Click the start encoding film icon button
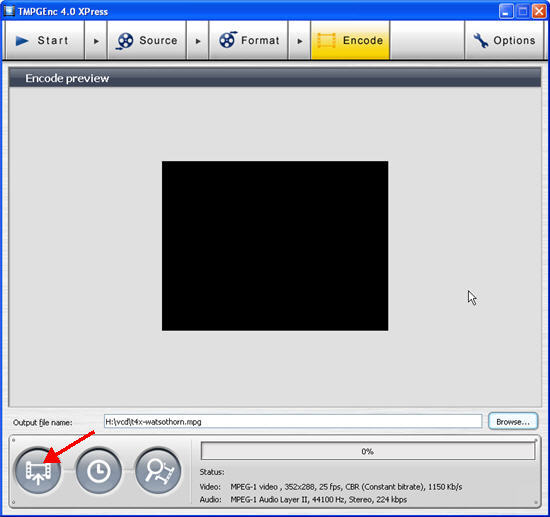Screen dimensions: 550x517 click(x=38, y=471)
